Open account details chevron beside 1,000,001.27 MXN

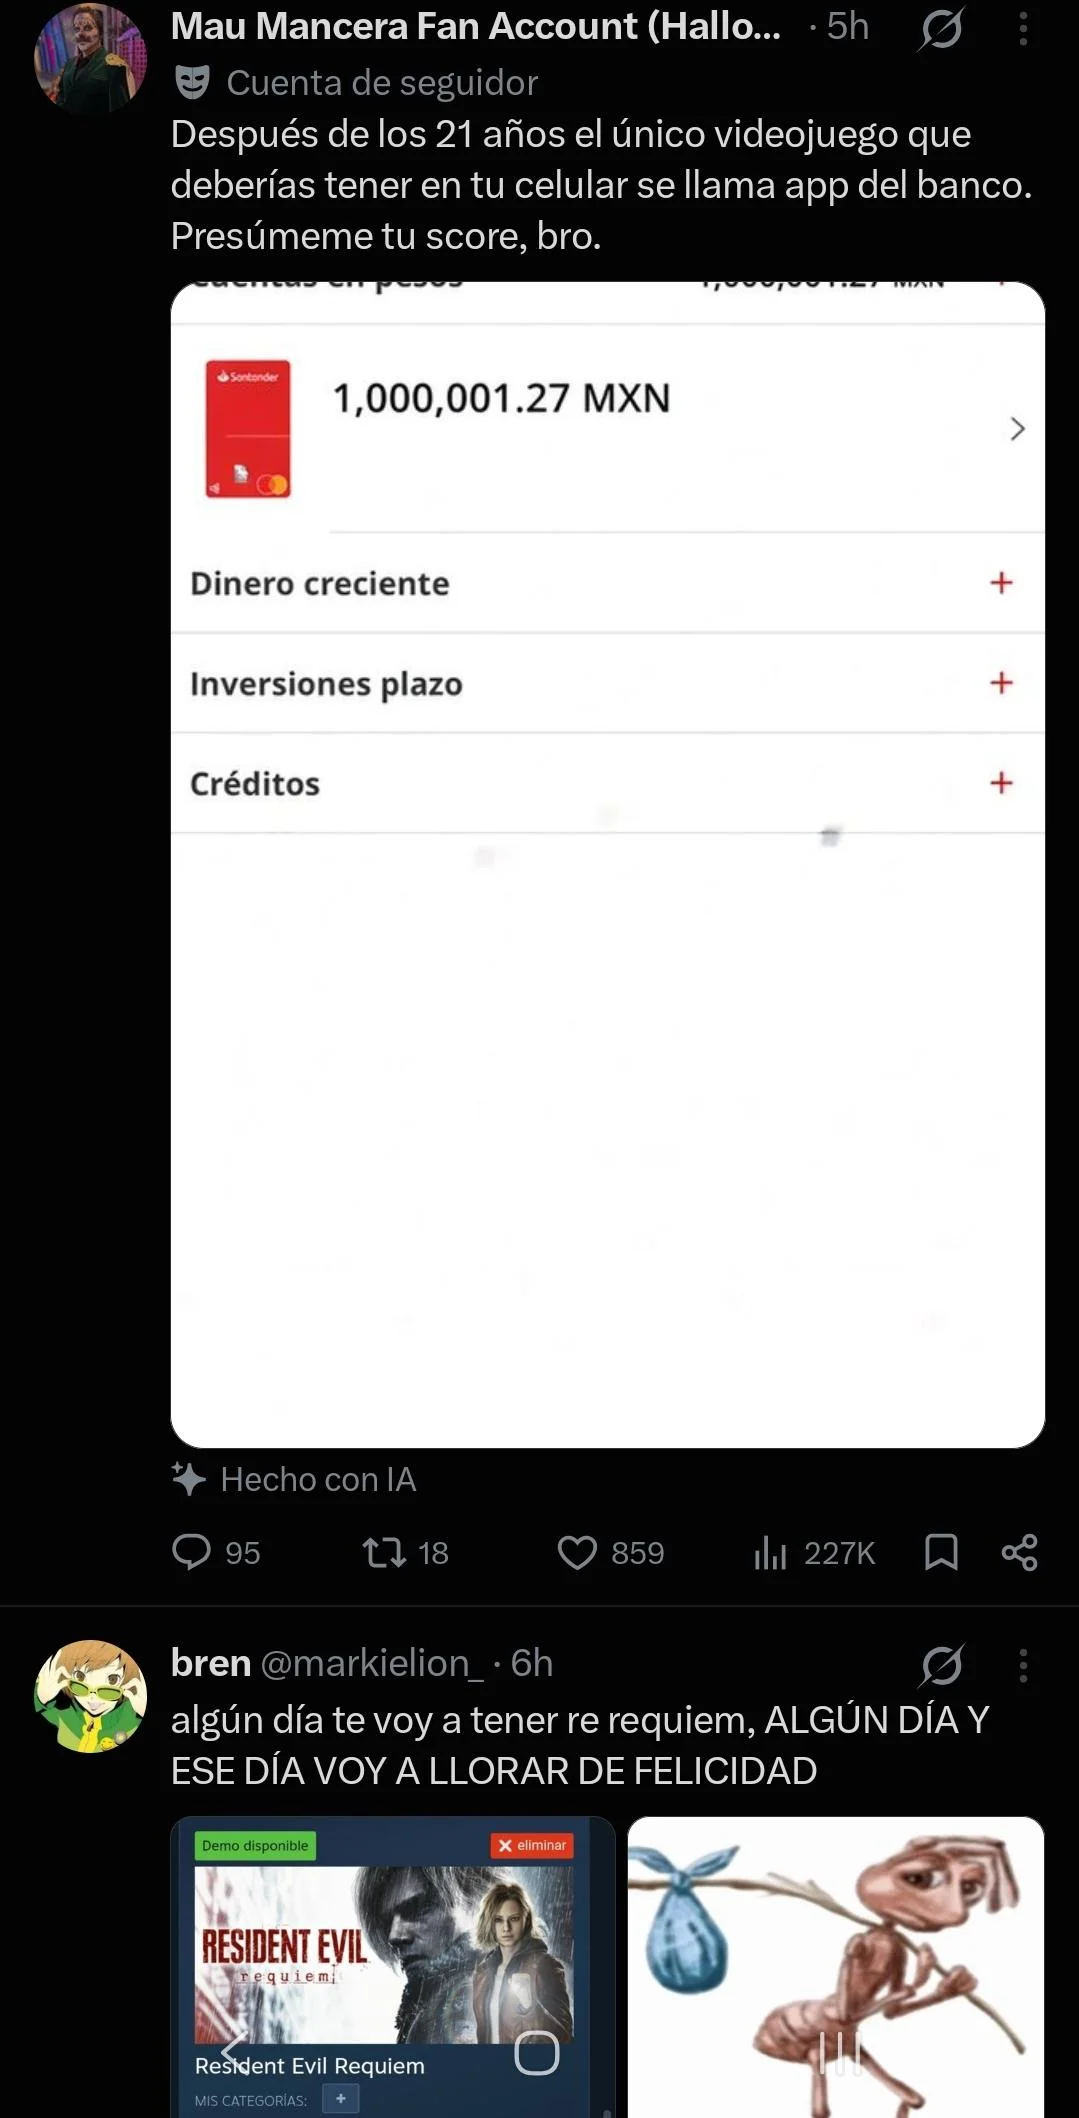point(1017,428)
